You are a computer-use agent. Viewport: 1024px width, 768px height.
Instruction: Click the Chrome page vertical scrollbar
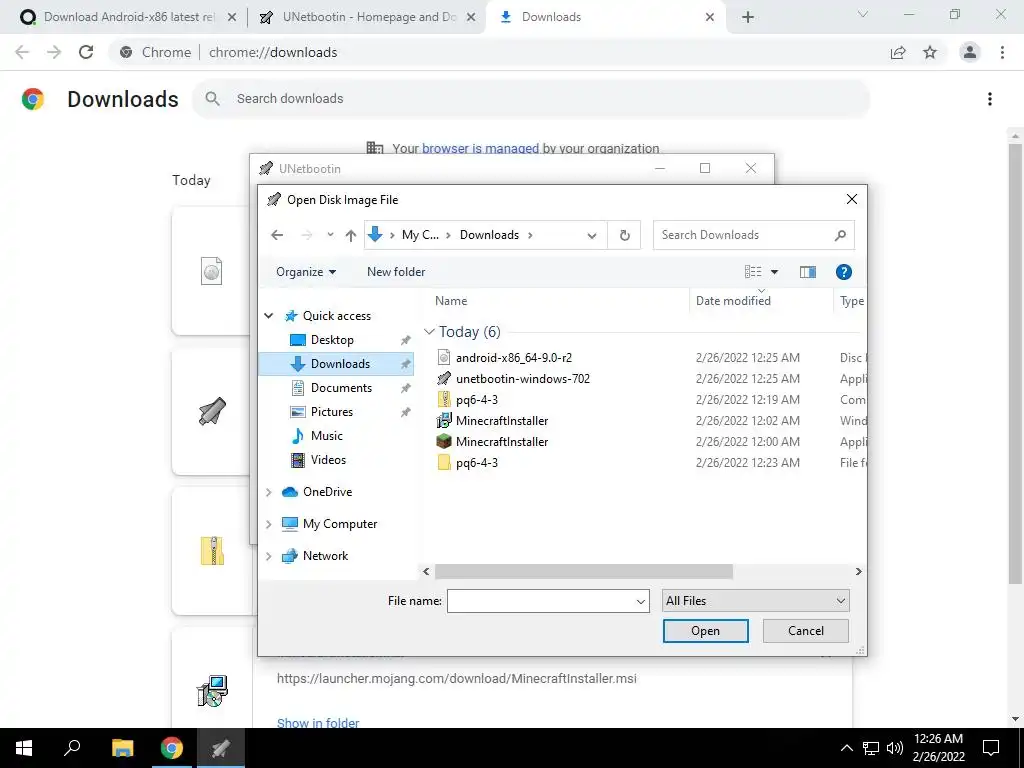pos(1014,362)
